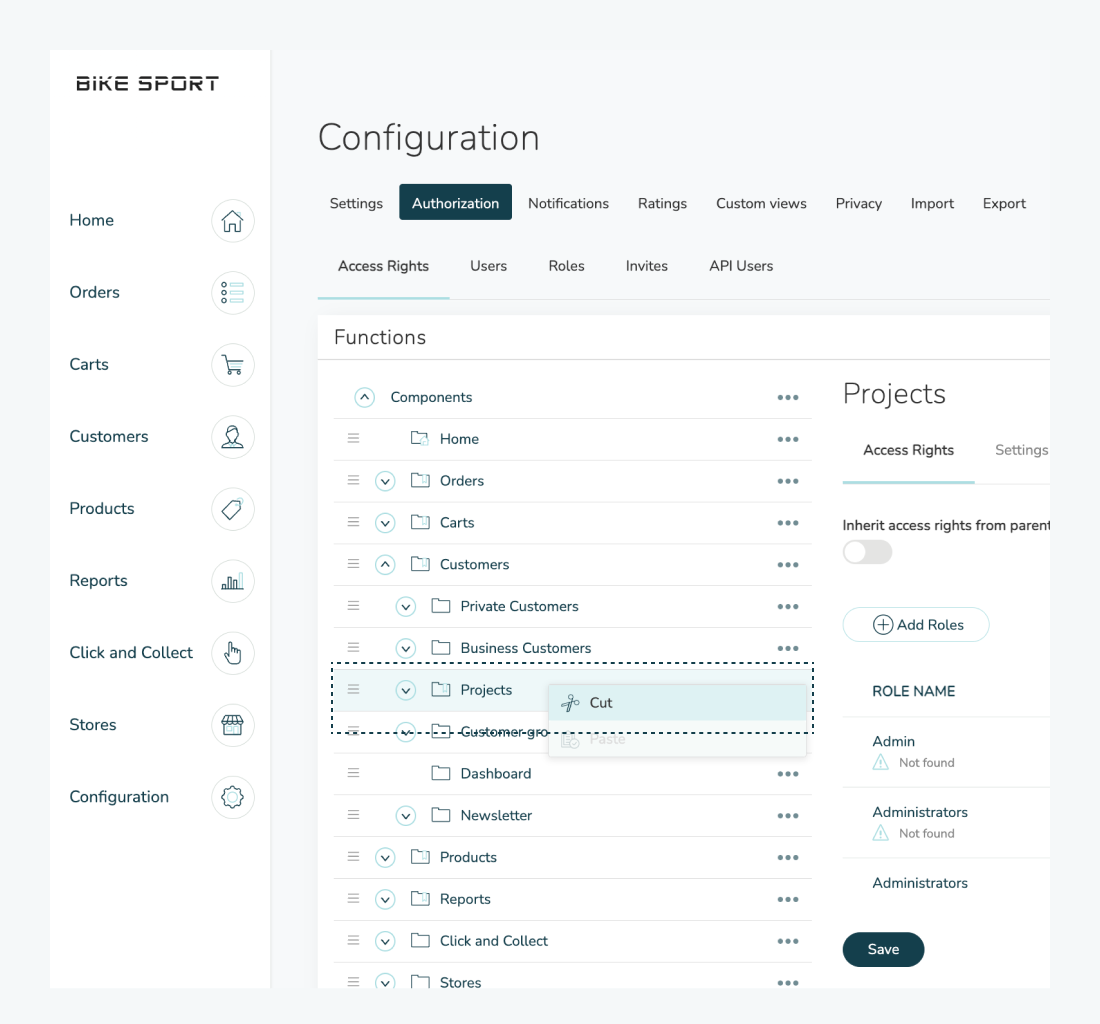Click the Home house icon in sidebar

pyautogui.click(x=232, y=221)
